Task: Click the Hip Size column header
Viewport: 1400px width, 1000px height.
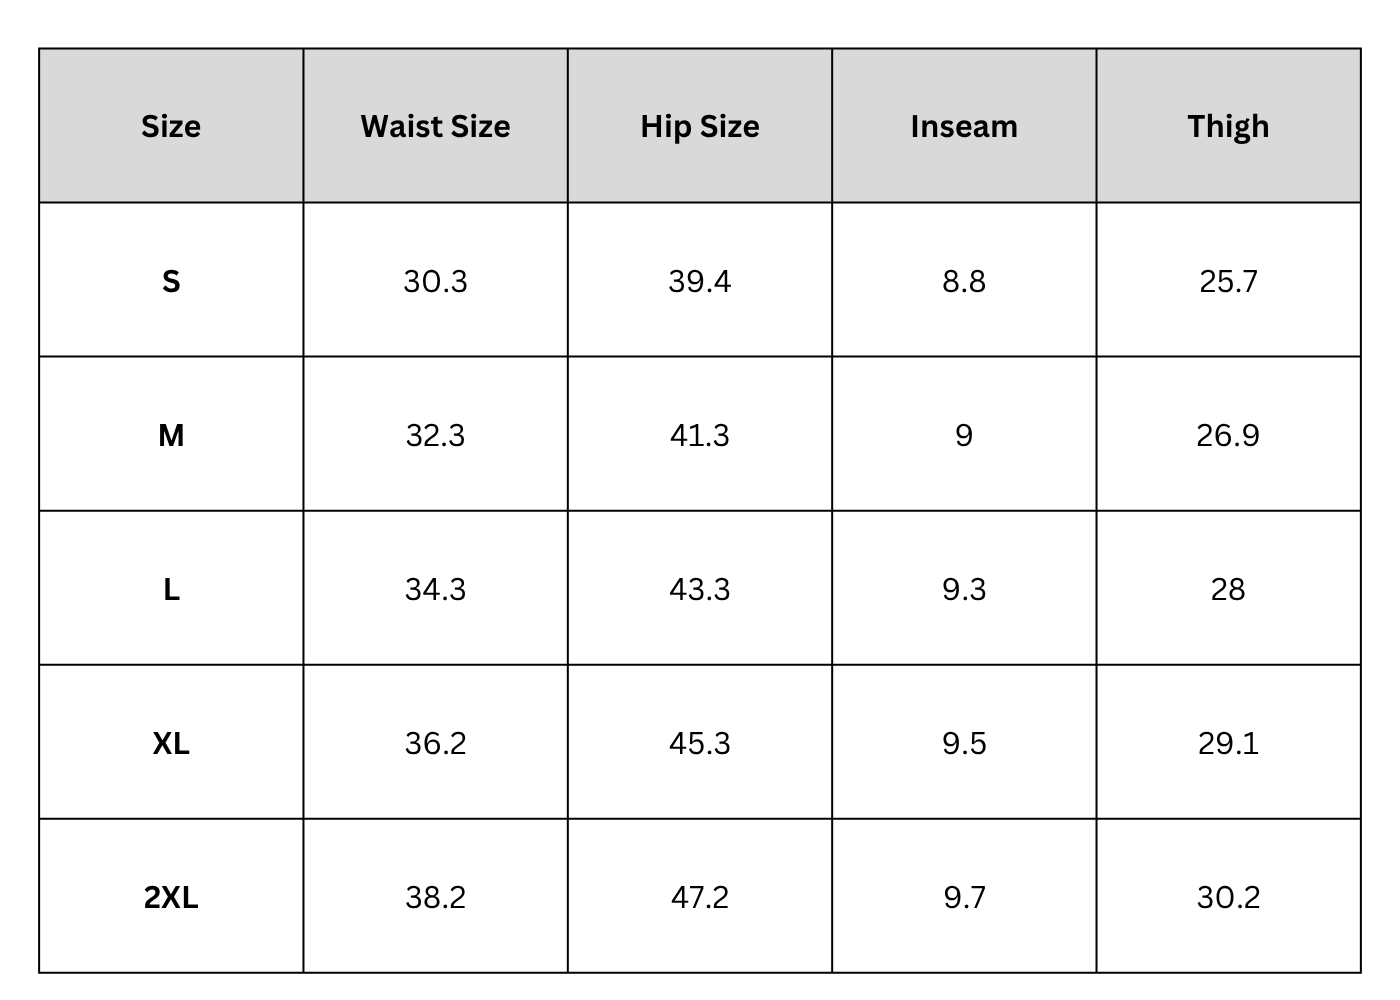Action: click(x=700, y=126)
